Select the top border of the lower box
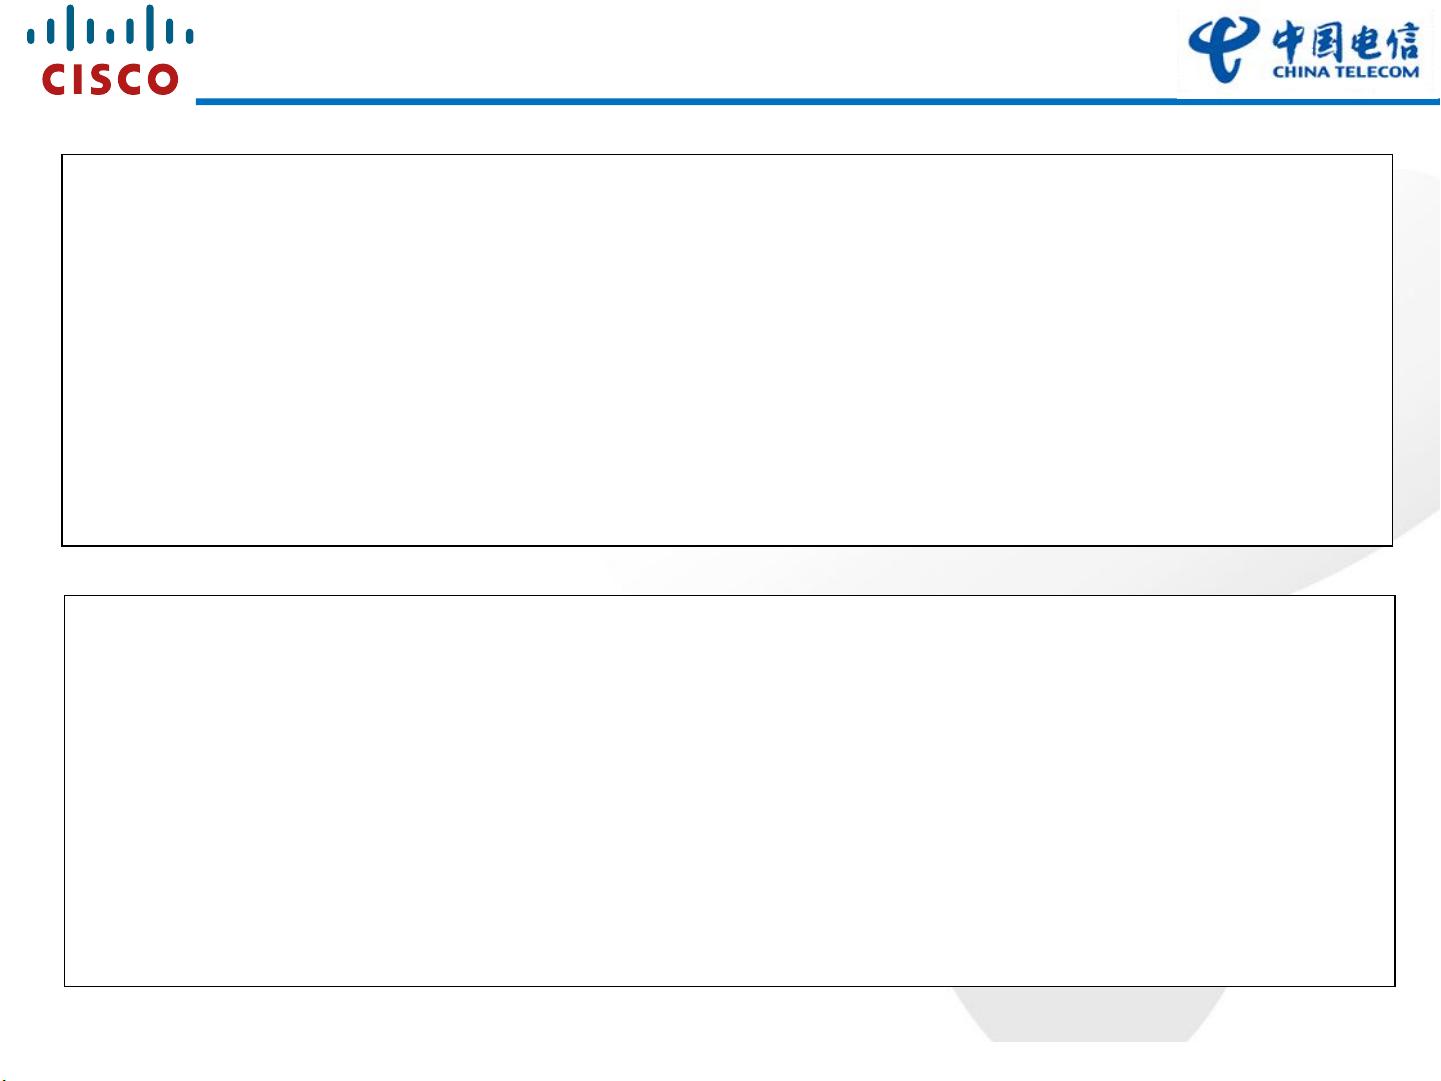This screenshot has height=1081, width=1441. (x=729, y=596)
